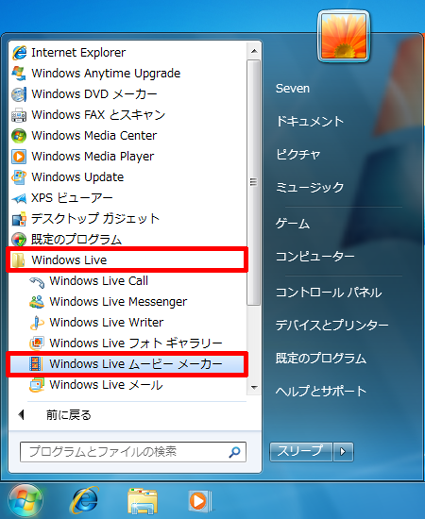425x519 pixels.
Task: Click the user account flower picture
Action: click(344, 36)
